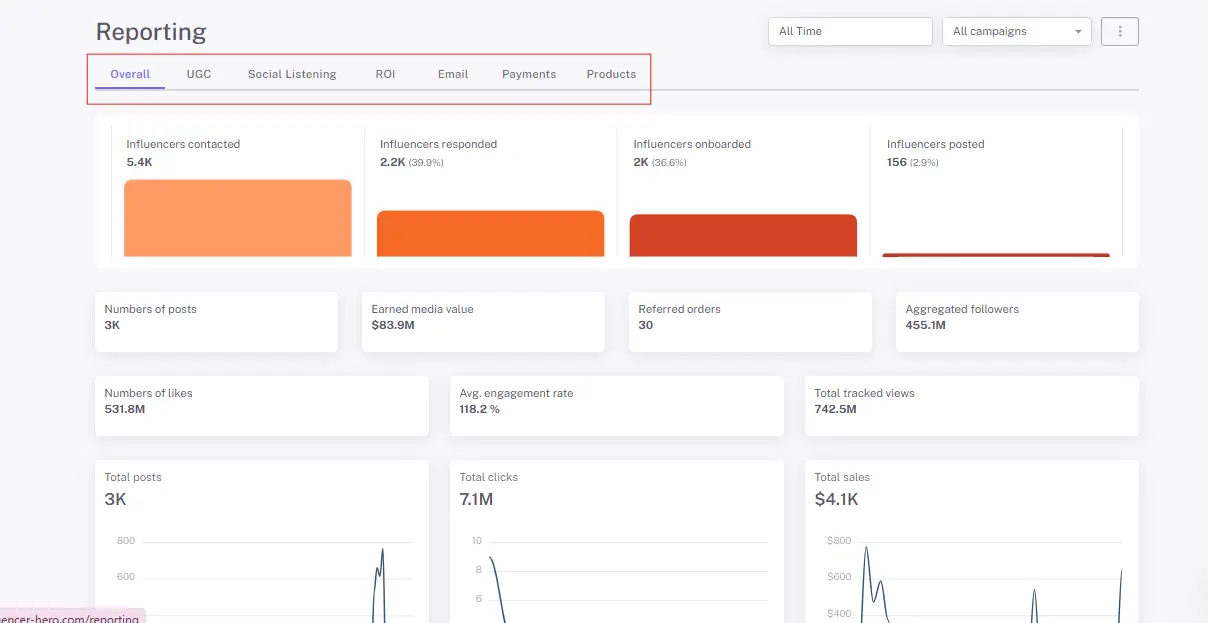The image size is (1208, 623).
Task: Switch to the UGC tab
Action: tap(199, 74)
